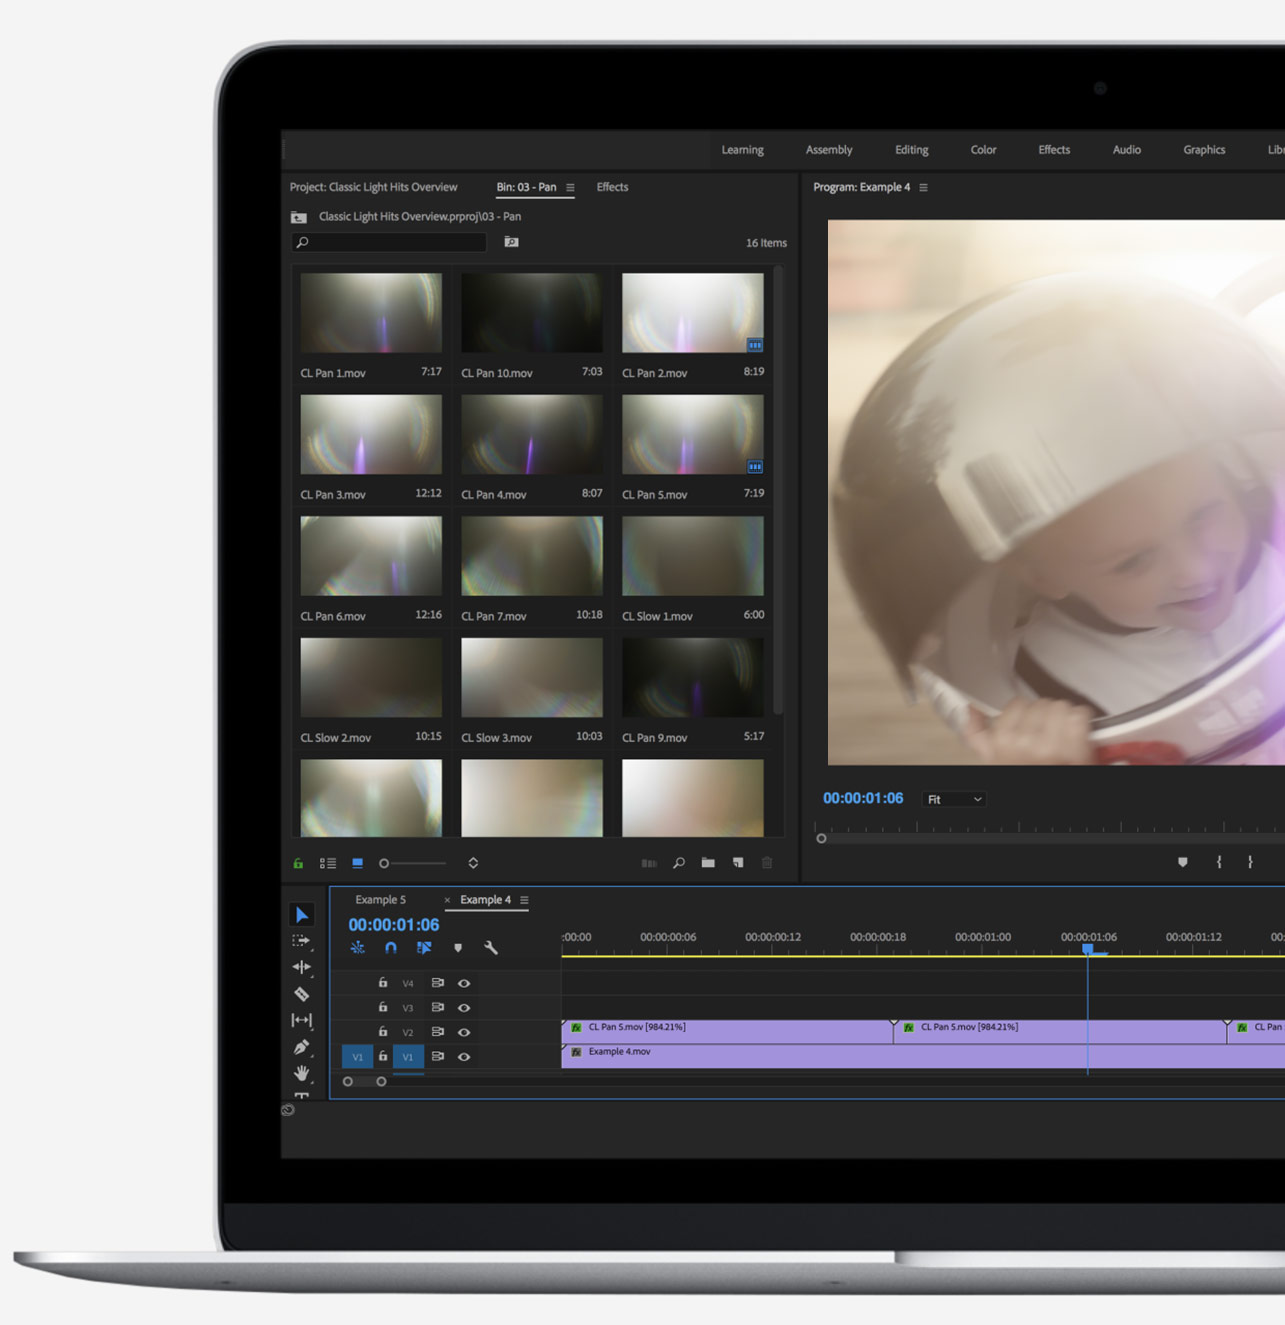Select CL Slow 3.mov thumbnail
Screen dimensions: 1285x1325
532,677
